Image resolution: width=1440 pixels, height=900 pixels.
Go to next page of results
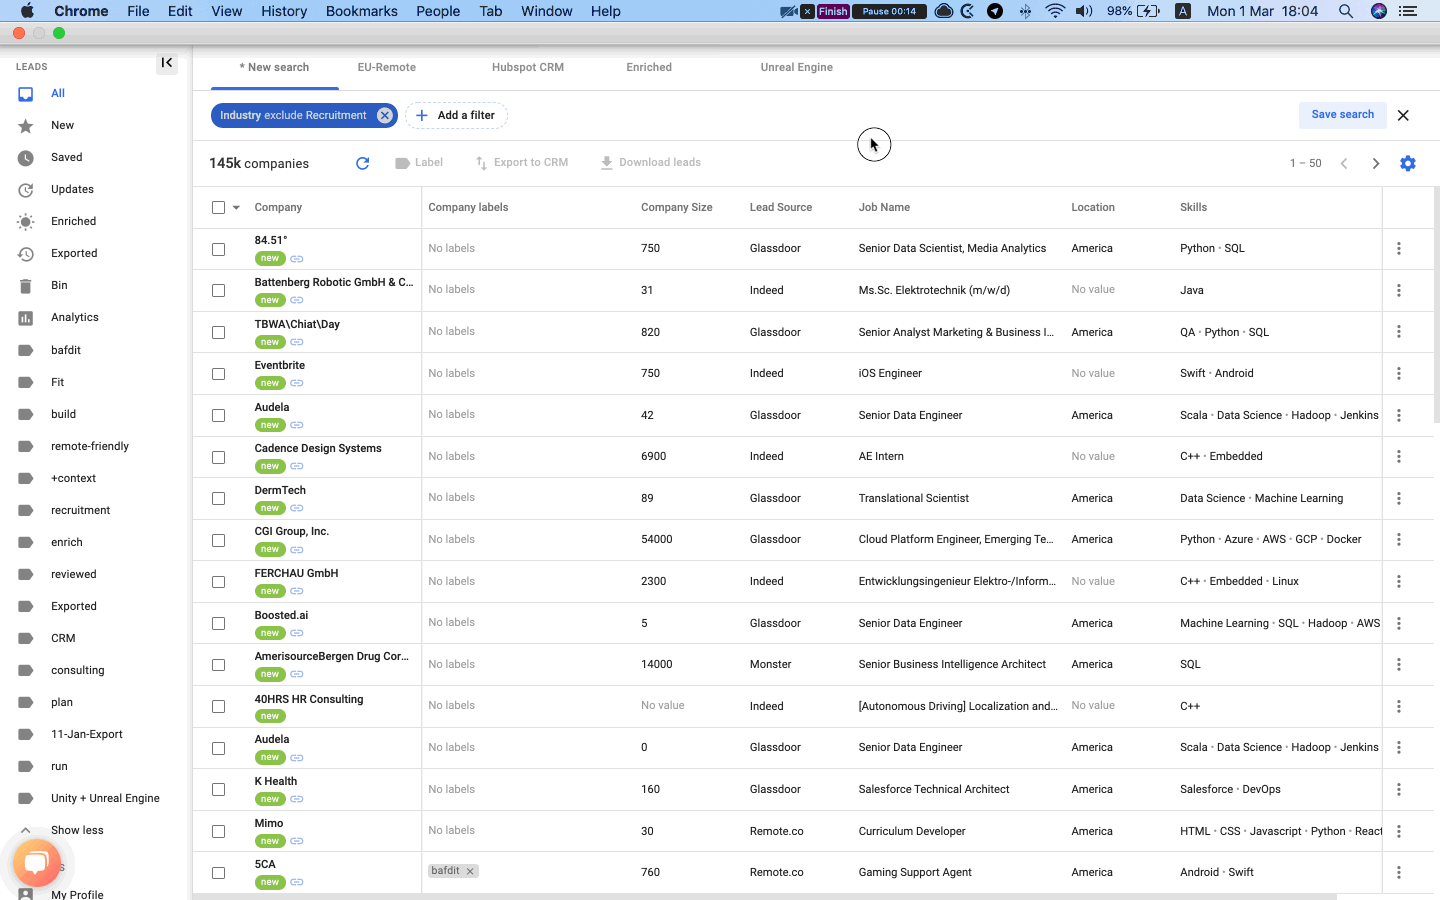coord(1376,163)
